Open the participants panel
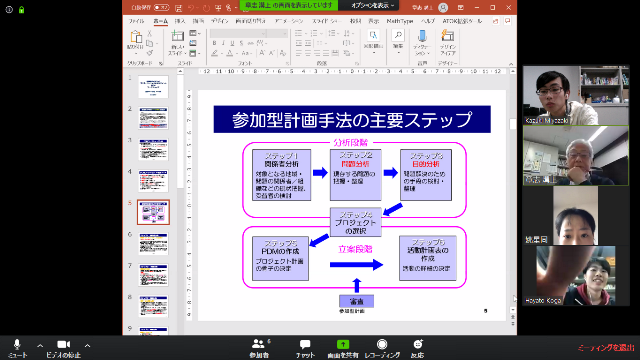 [x=259, y=349]
